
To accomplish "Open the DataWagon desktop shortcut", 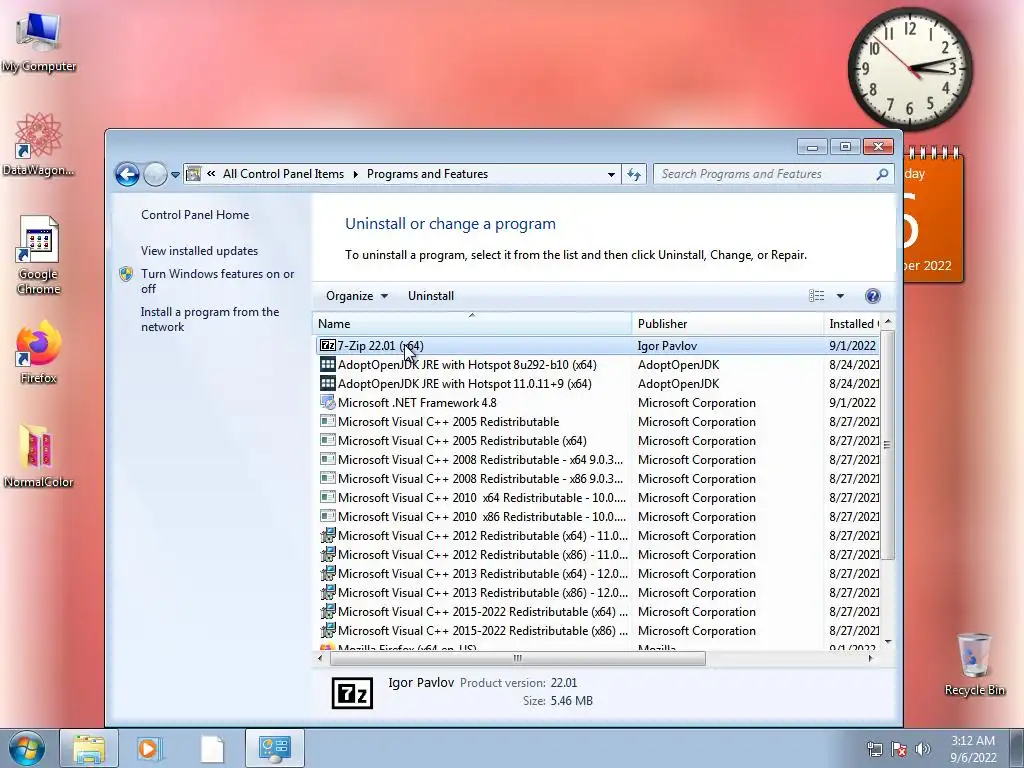I will (x=39, y=144).
